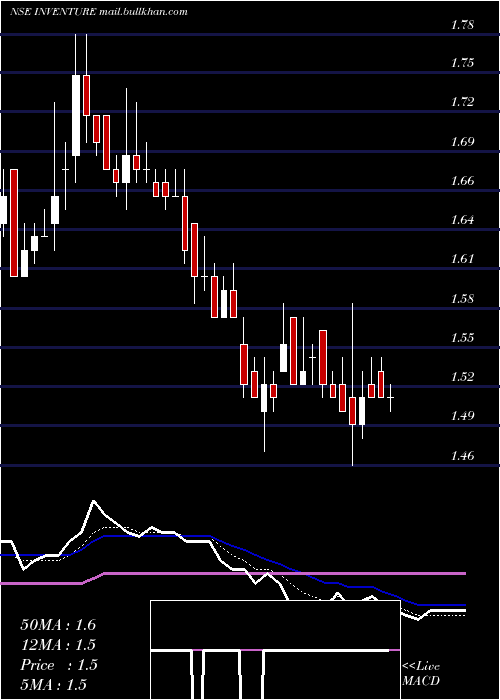The height and width of the screenshot is (700, 500).
Task: Click the NSE INVENTURE mail.bullkhan.com title text
Action: click(x=98, y=12)
